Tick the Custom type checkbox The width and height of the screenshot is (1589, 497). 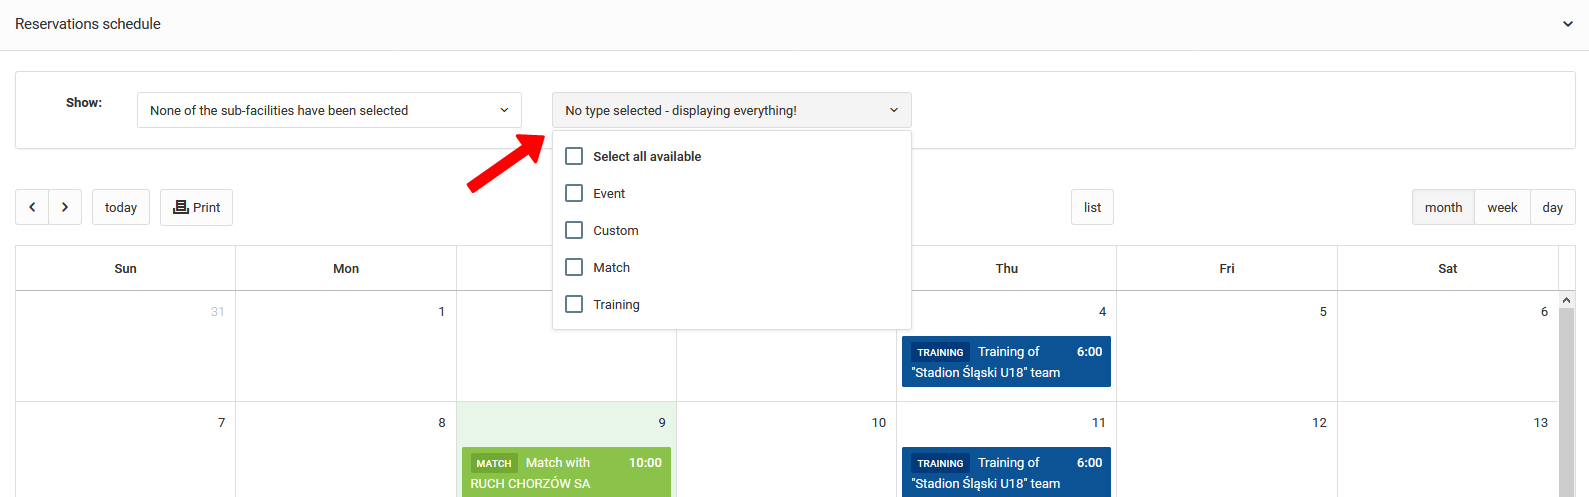[x=574, y=230]
